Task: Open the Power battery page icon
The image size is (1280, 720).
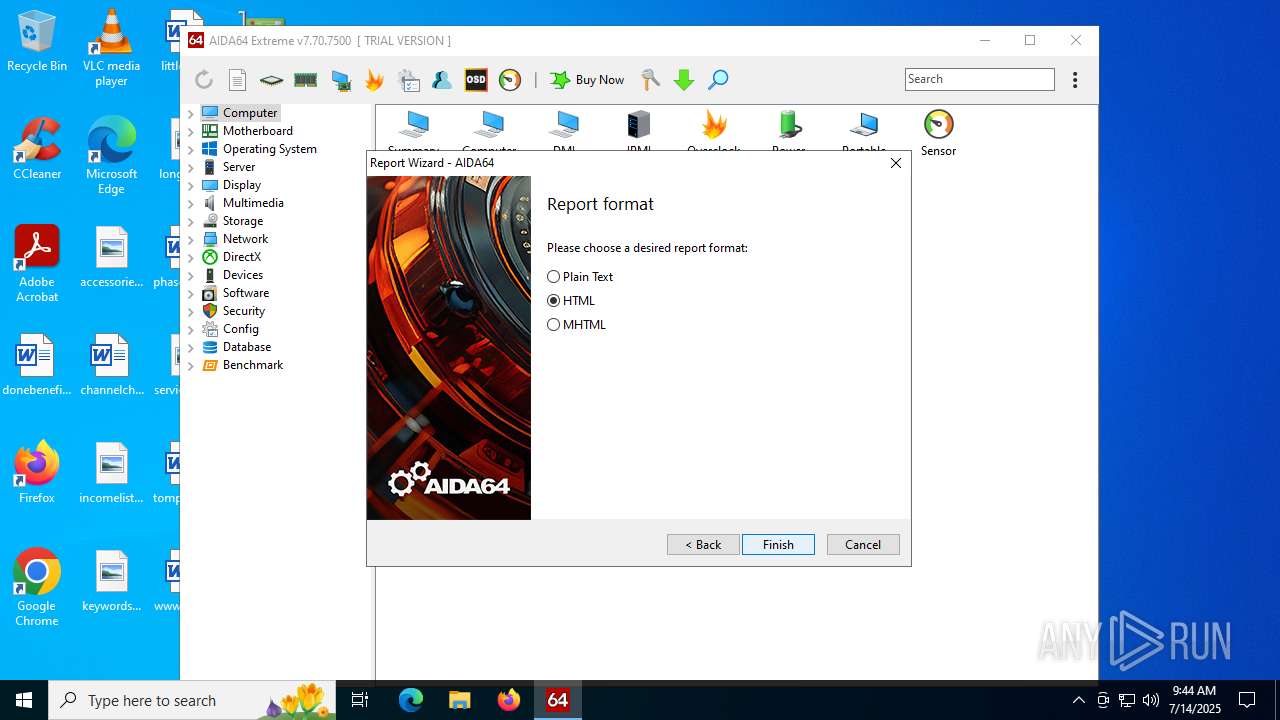Action: tap(789, 130)
